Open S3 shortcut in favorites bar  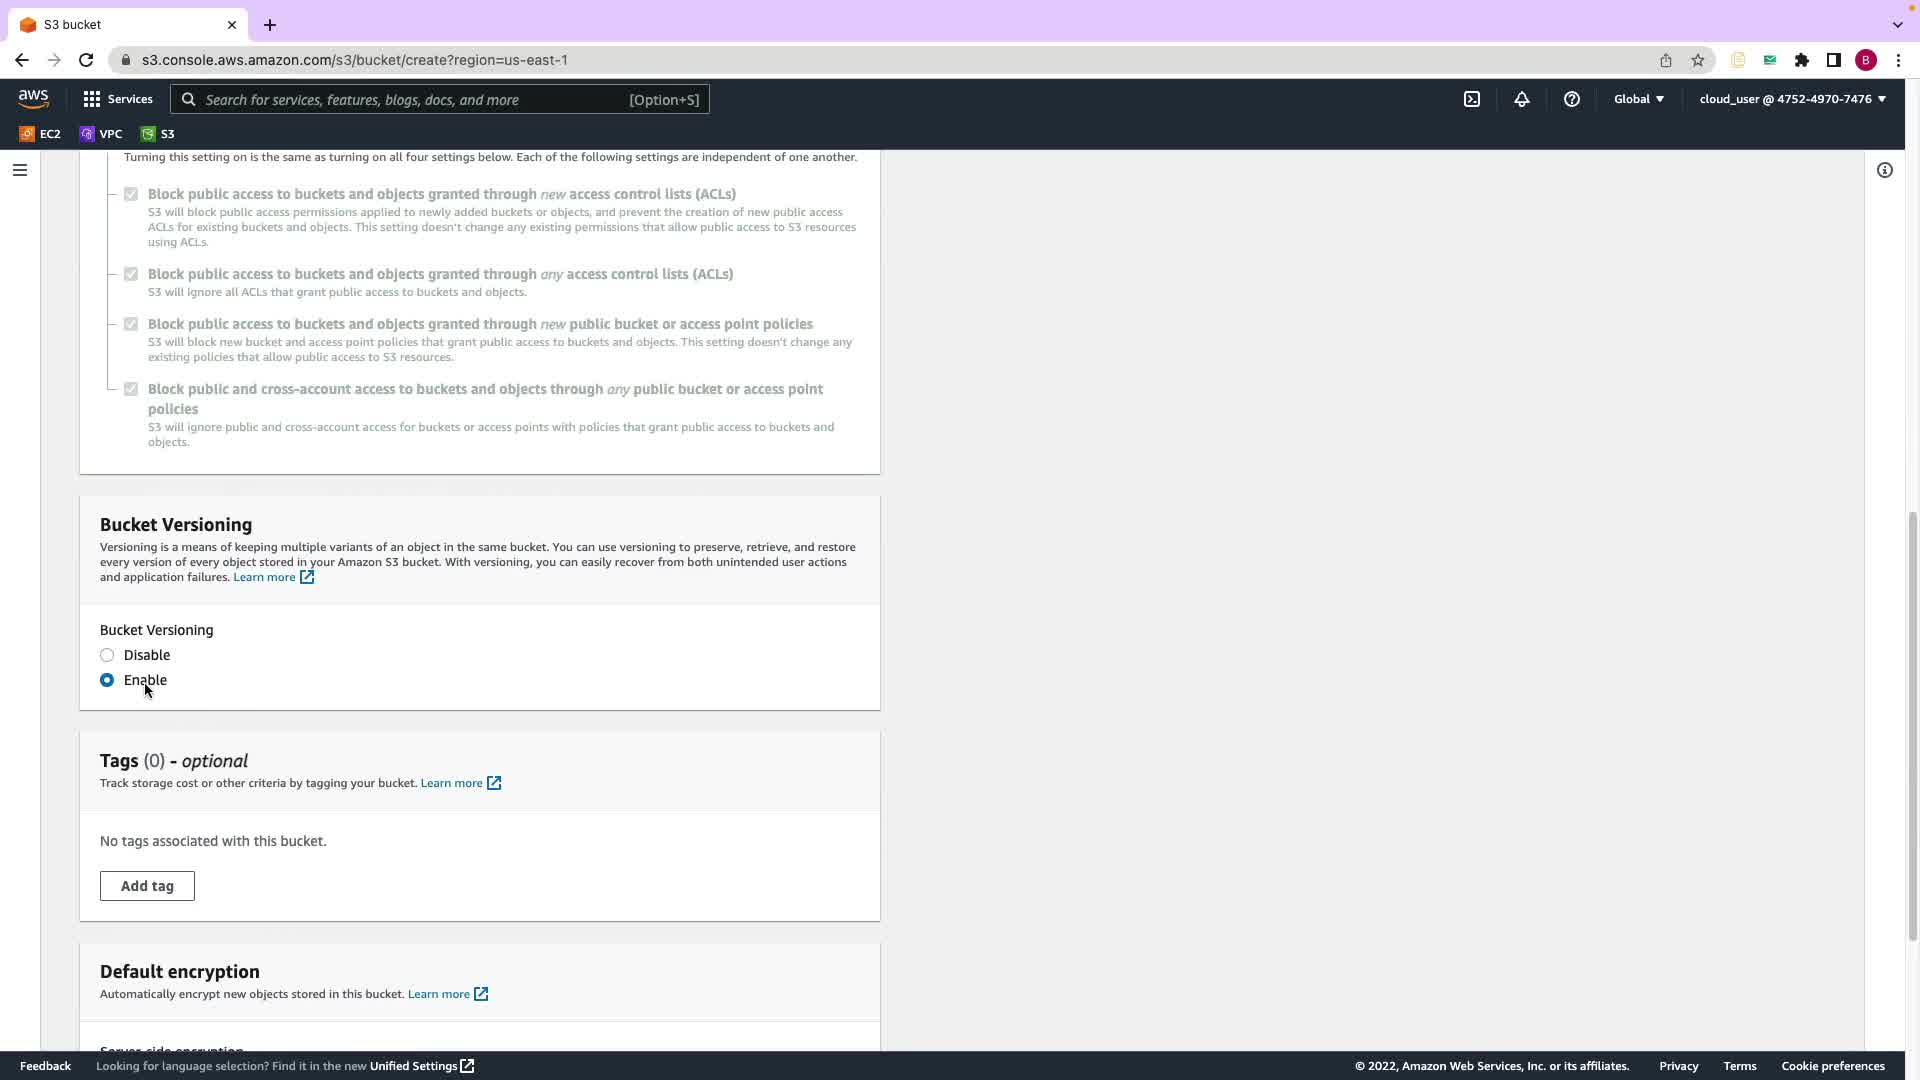(x=158, y=134)
